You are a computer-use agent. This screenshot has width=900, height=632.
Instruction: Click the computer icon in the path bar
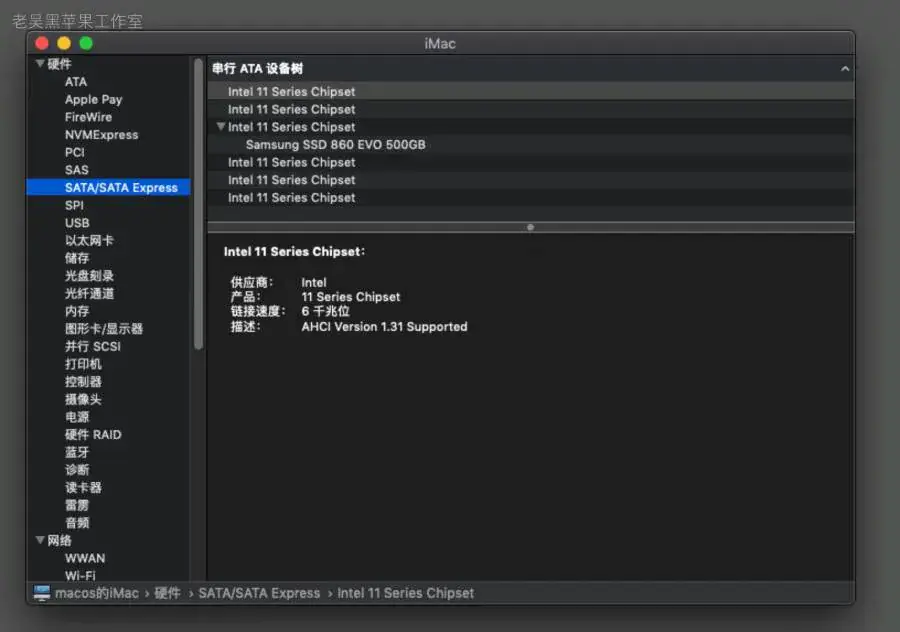41,593
